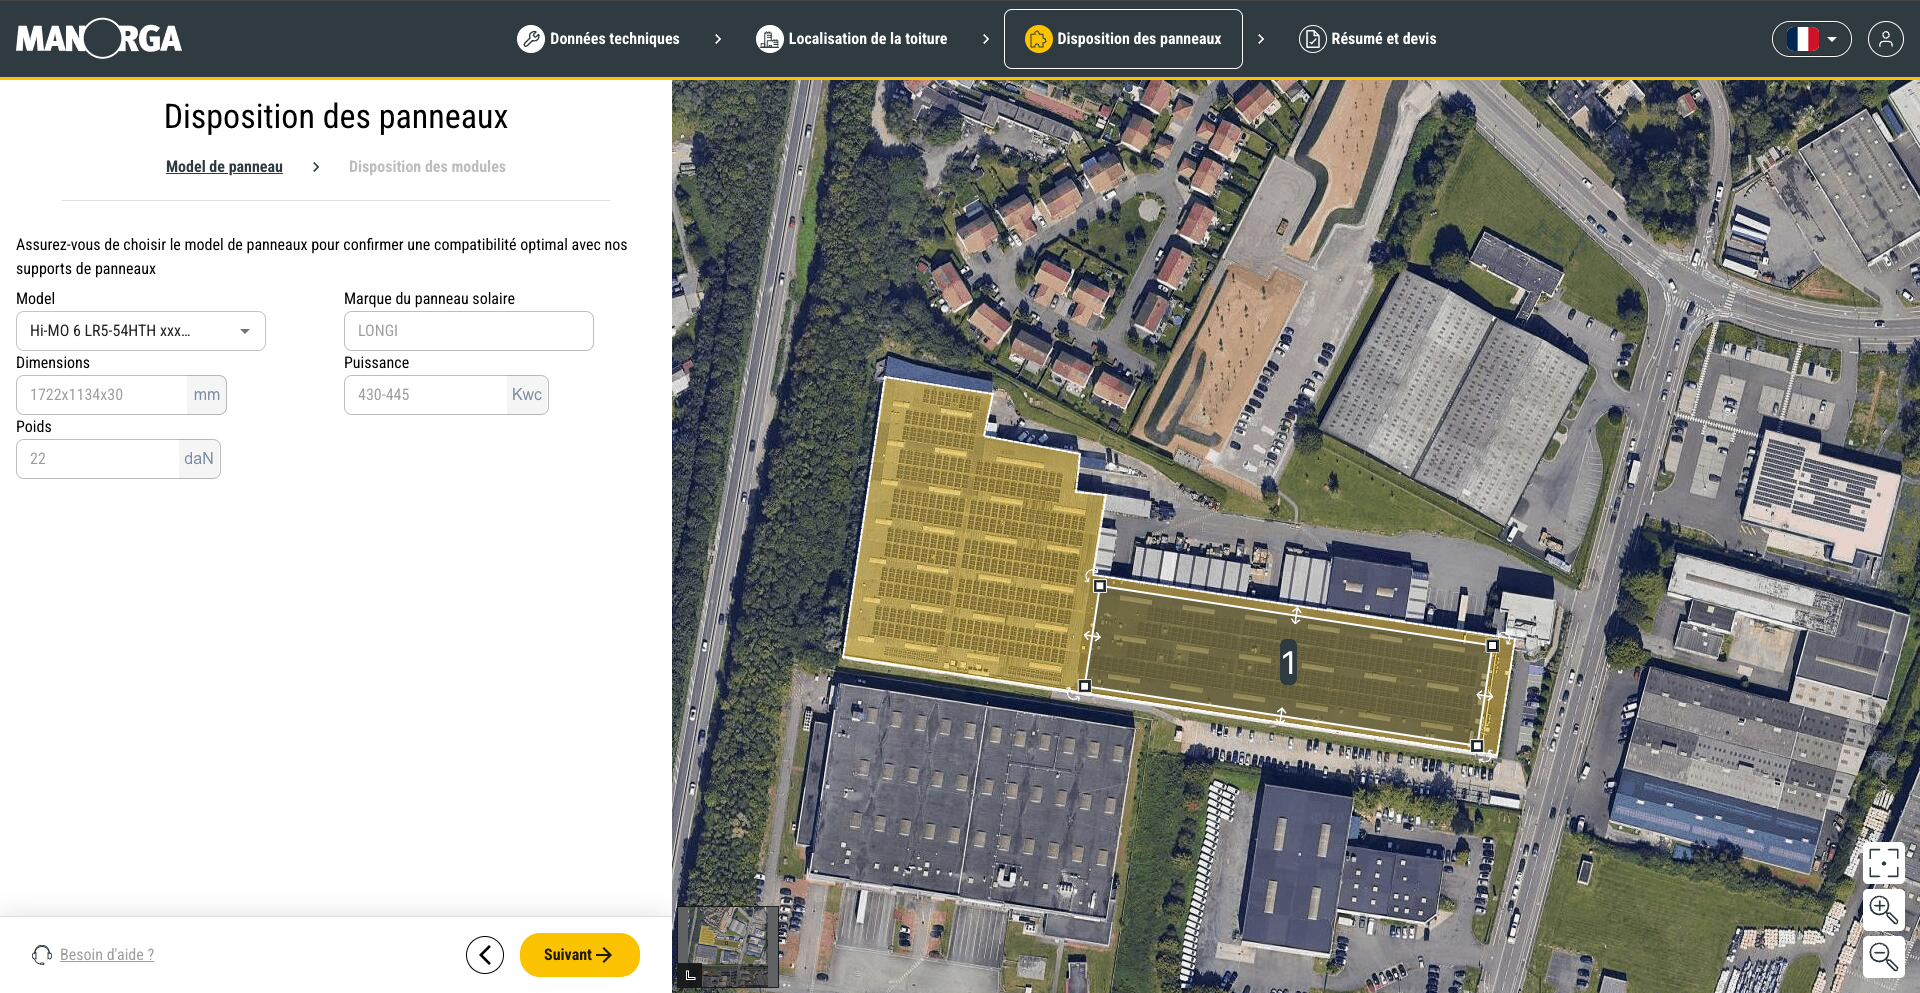Click the Résumé et devis document icon
Image resolution: width=1920 pixels, height=993 pixels.
coord(1312,39)
